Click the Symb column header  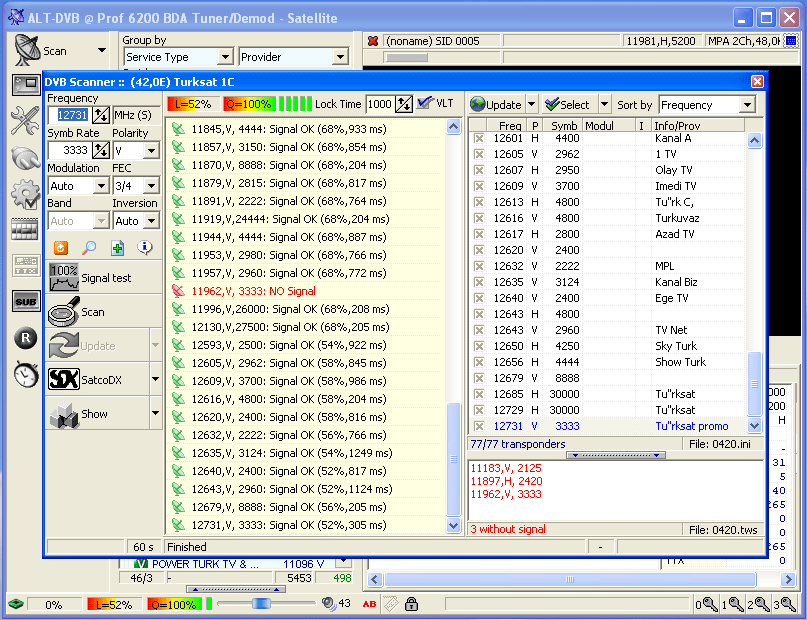click(x=561, y=126)
